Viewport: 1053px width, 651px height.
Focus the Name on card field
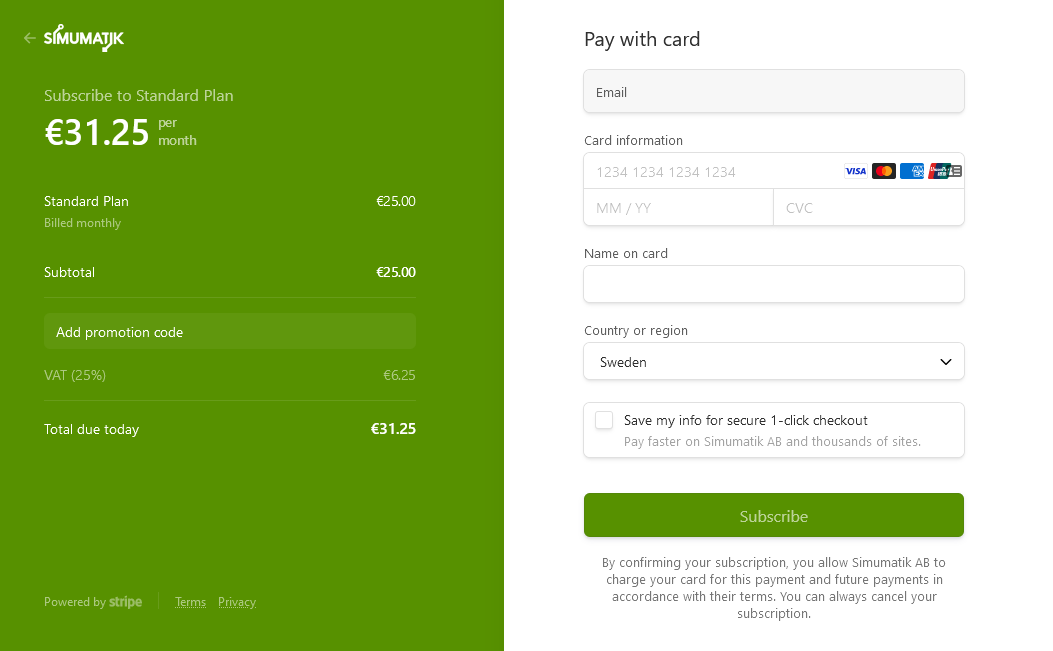pyautogui.click(x=773, y=284)
